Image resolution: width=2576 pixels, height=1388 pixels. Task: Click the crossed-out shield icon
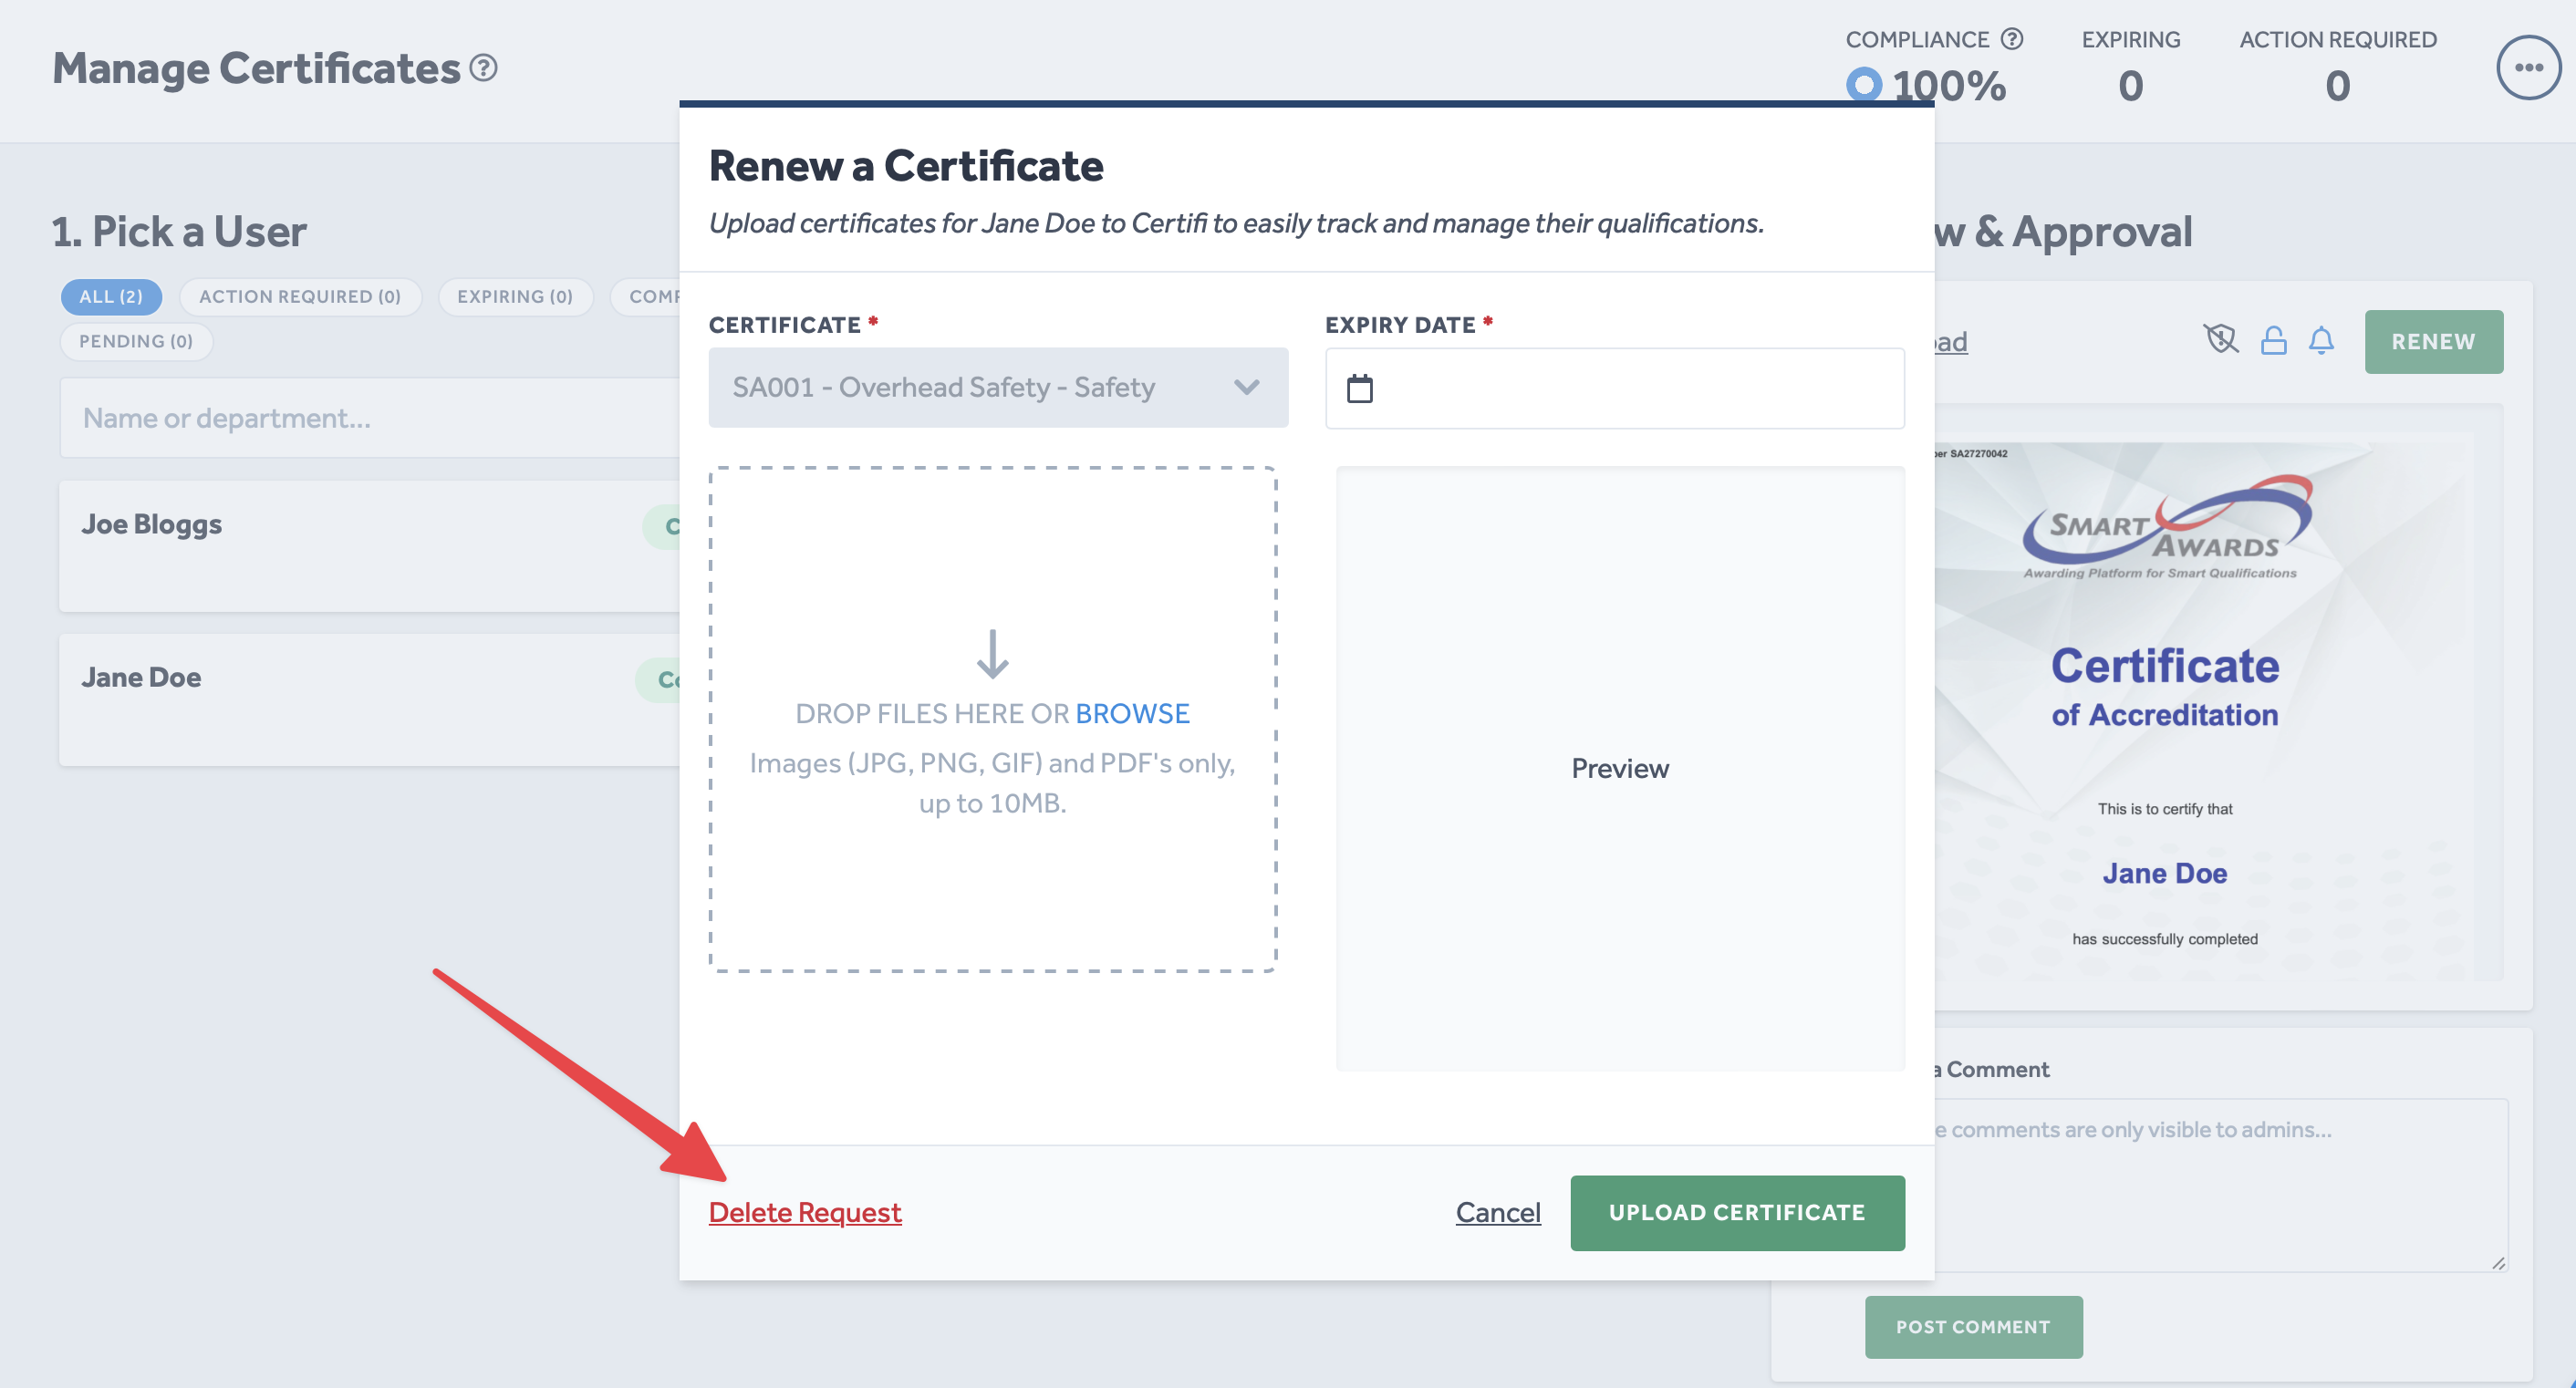(2220, 340)
